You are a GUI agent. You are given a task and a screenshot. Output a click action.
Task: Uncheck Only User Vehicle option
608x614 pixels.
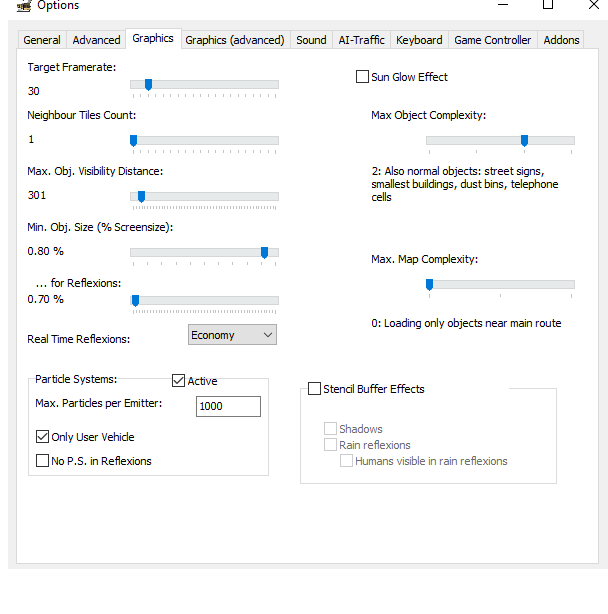pos(42,437)
